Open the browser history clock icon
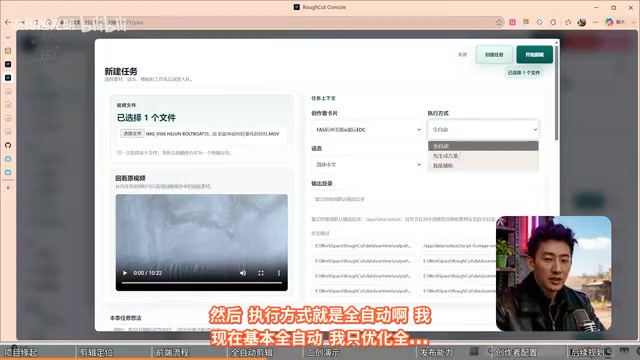Viewport: 640px width, 360px height. coord(539,22)
